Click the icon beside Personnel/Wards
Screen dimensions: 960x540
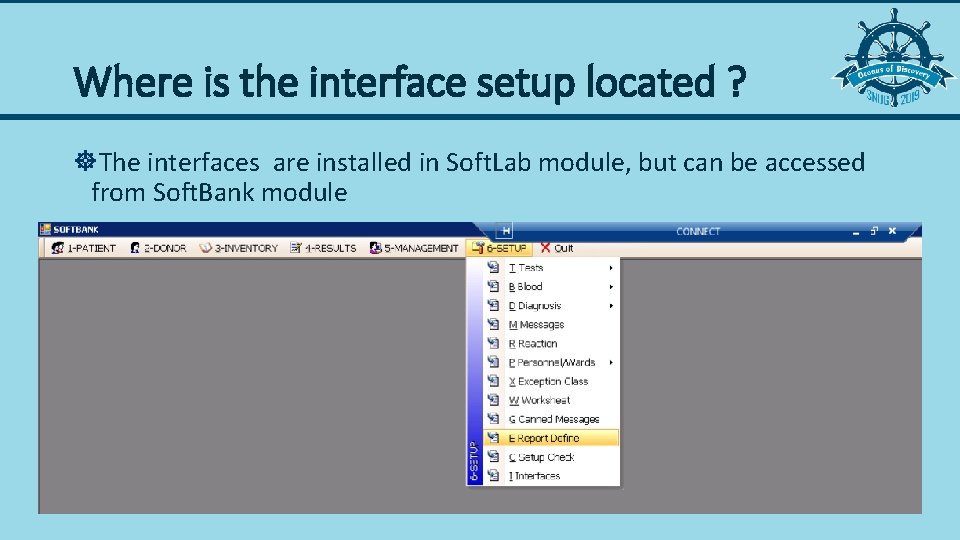click(493, 362)
